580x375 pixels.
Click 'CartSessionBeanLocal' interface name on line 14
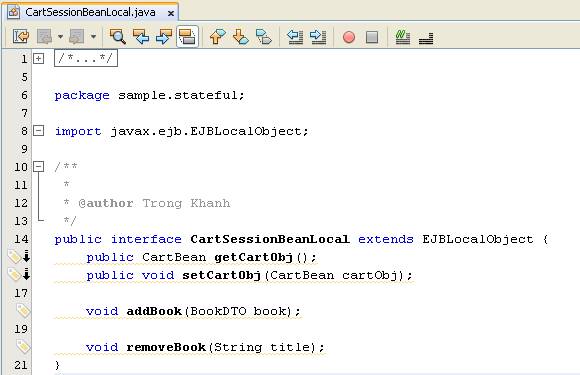270,239
